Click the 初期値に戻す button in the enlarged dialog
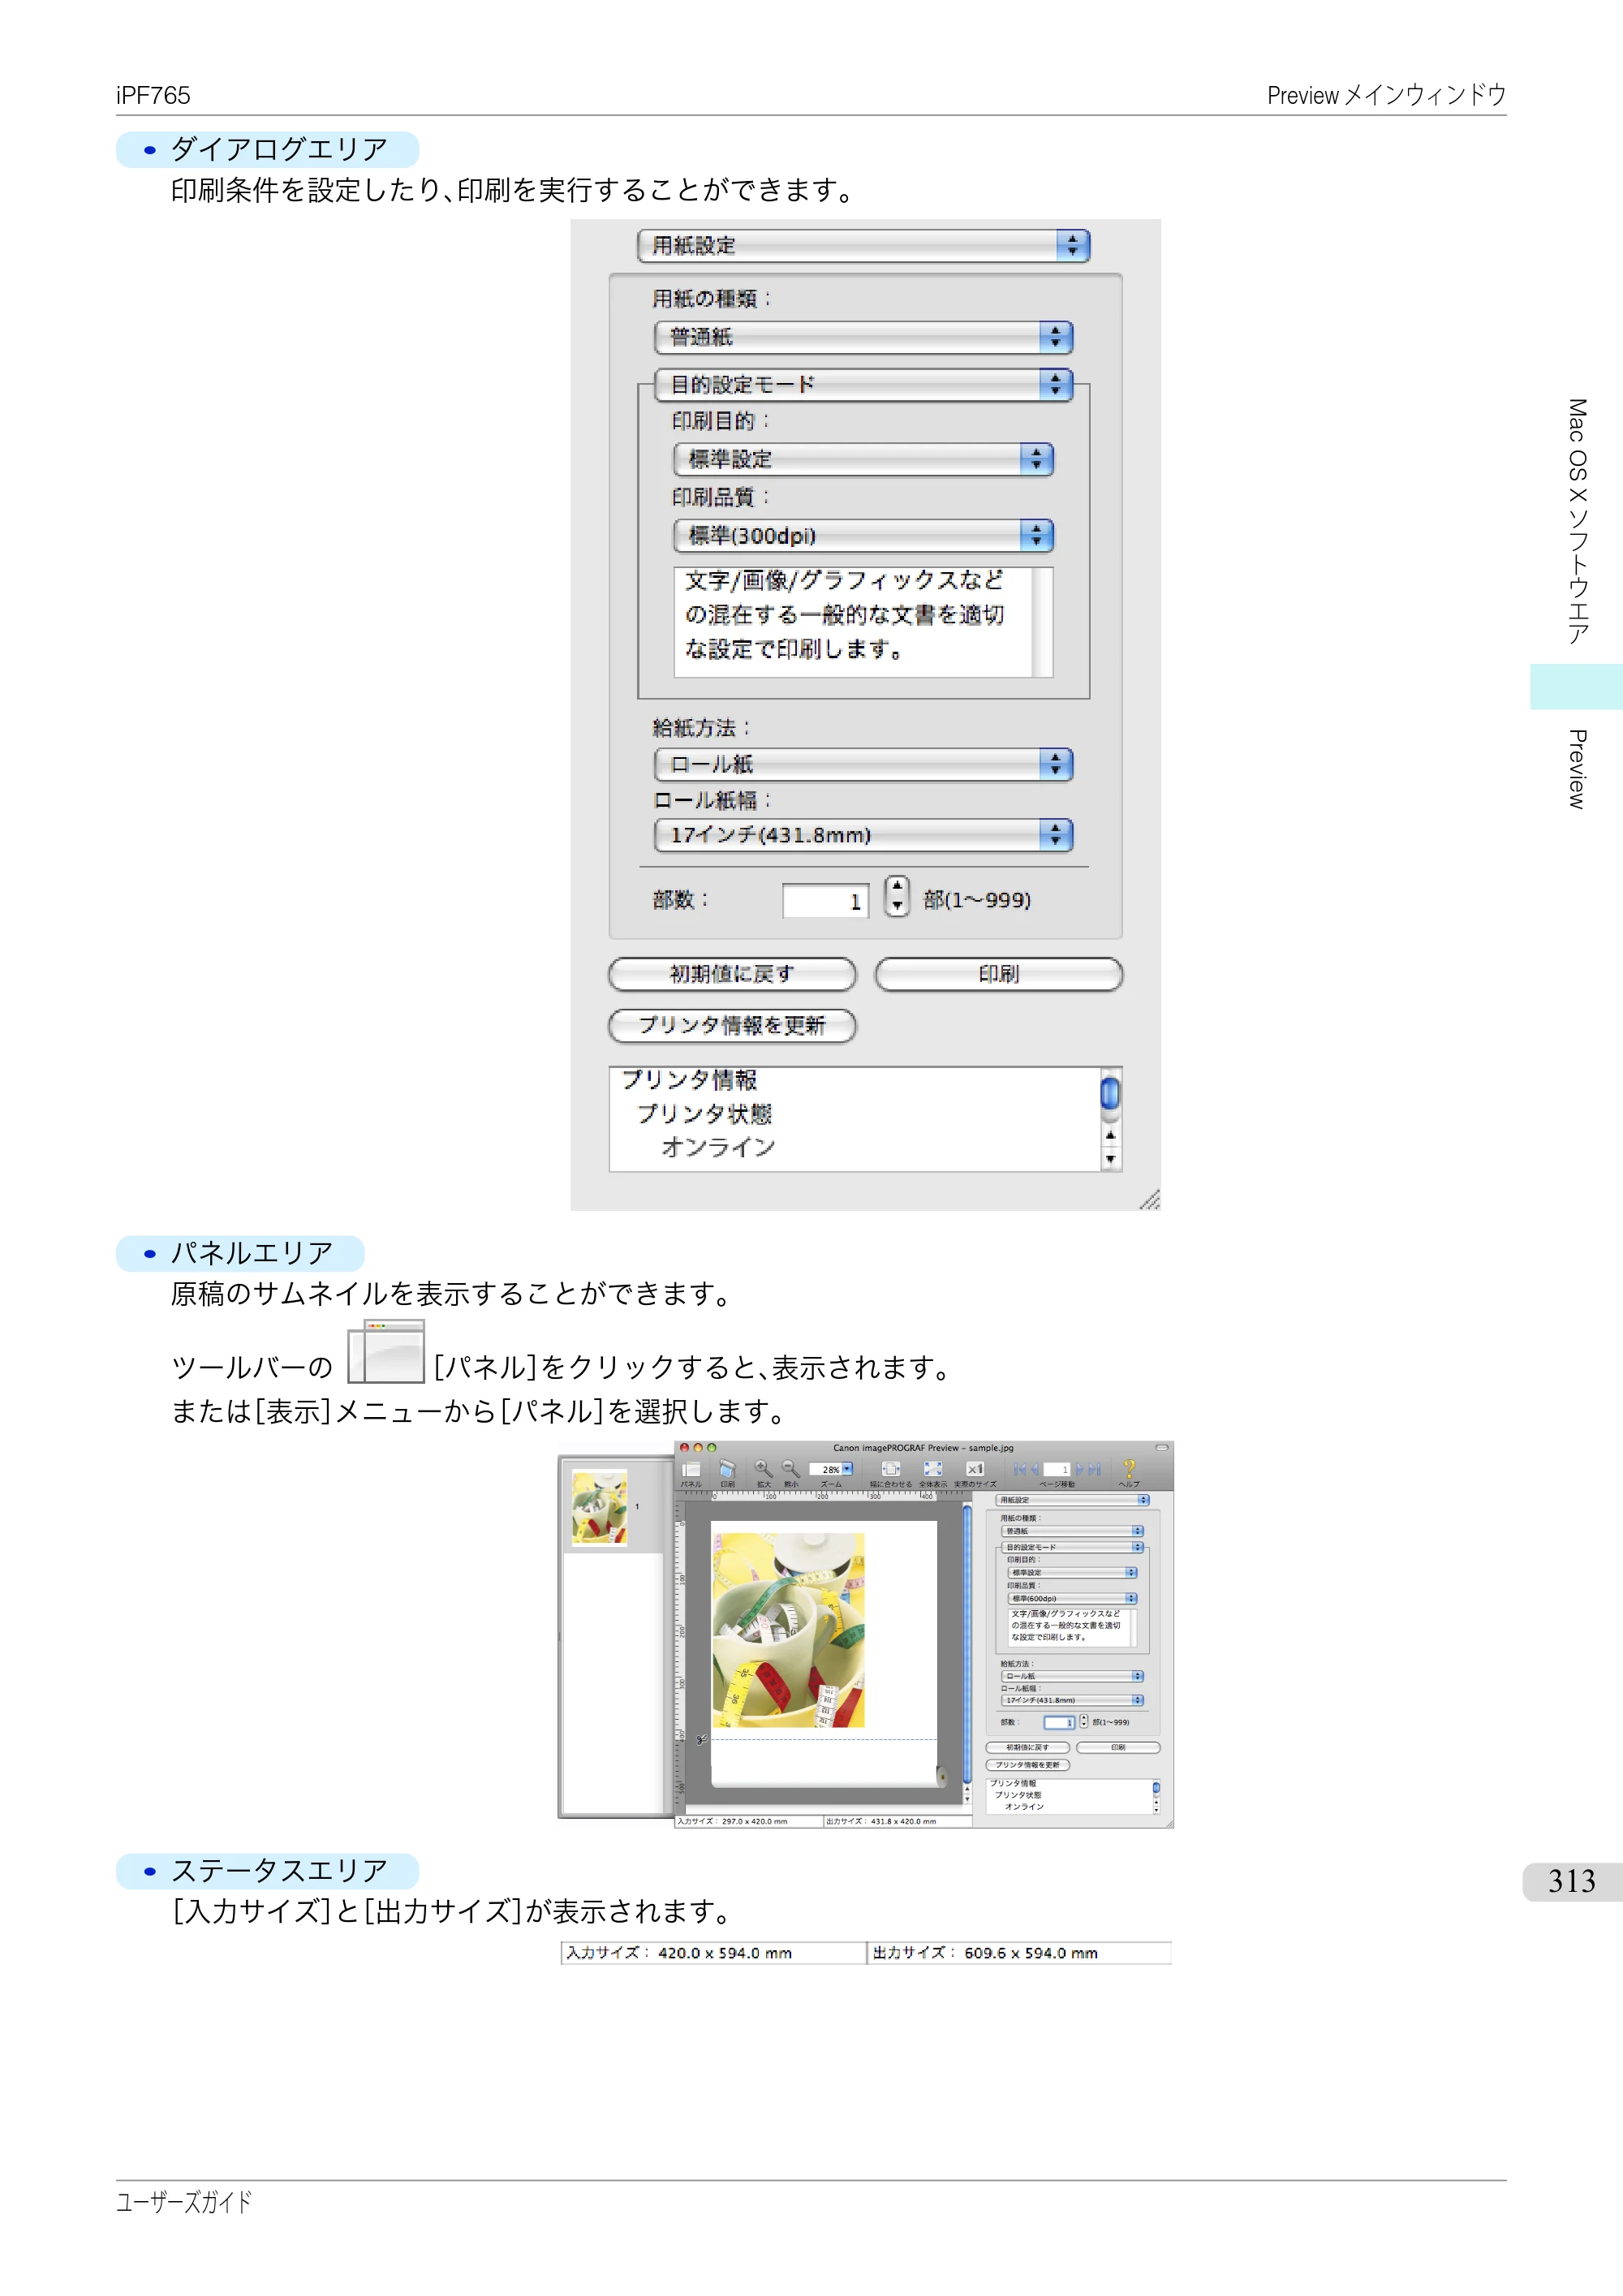The image size is (1623, 2296). point(732,974)
